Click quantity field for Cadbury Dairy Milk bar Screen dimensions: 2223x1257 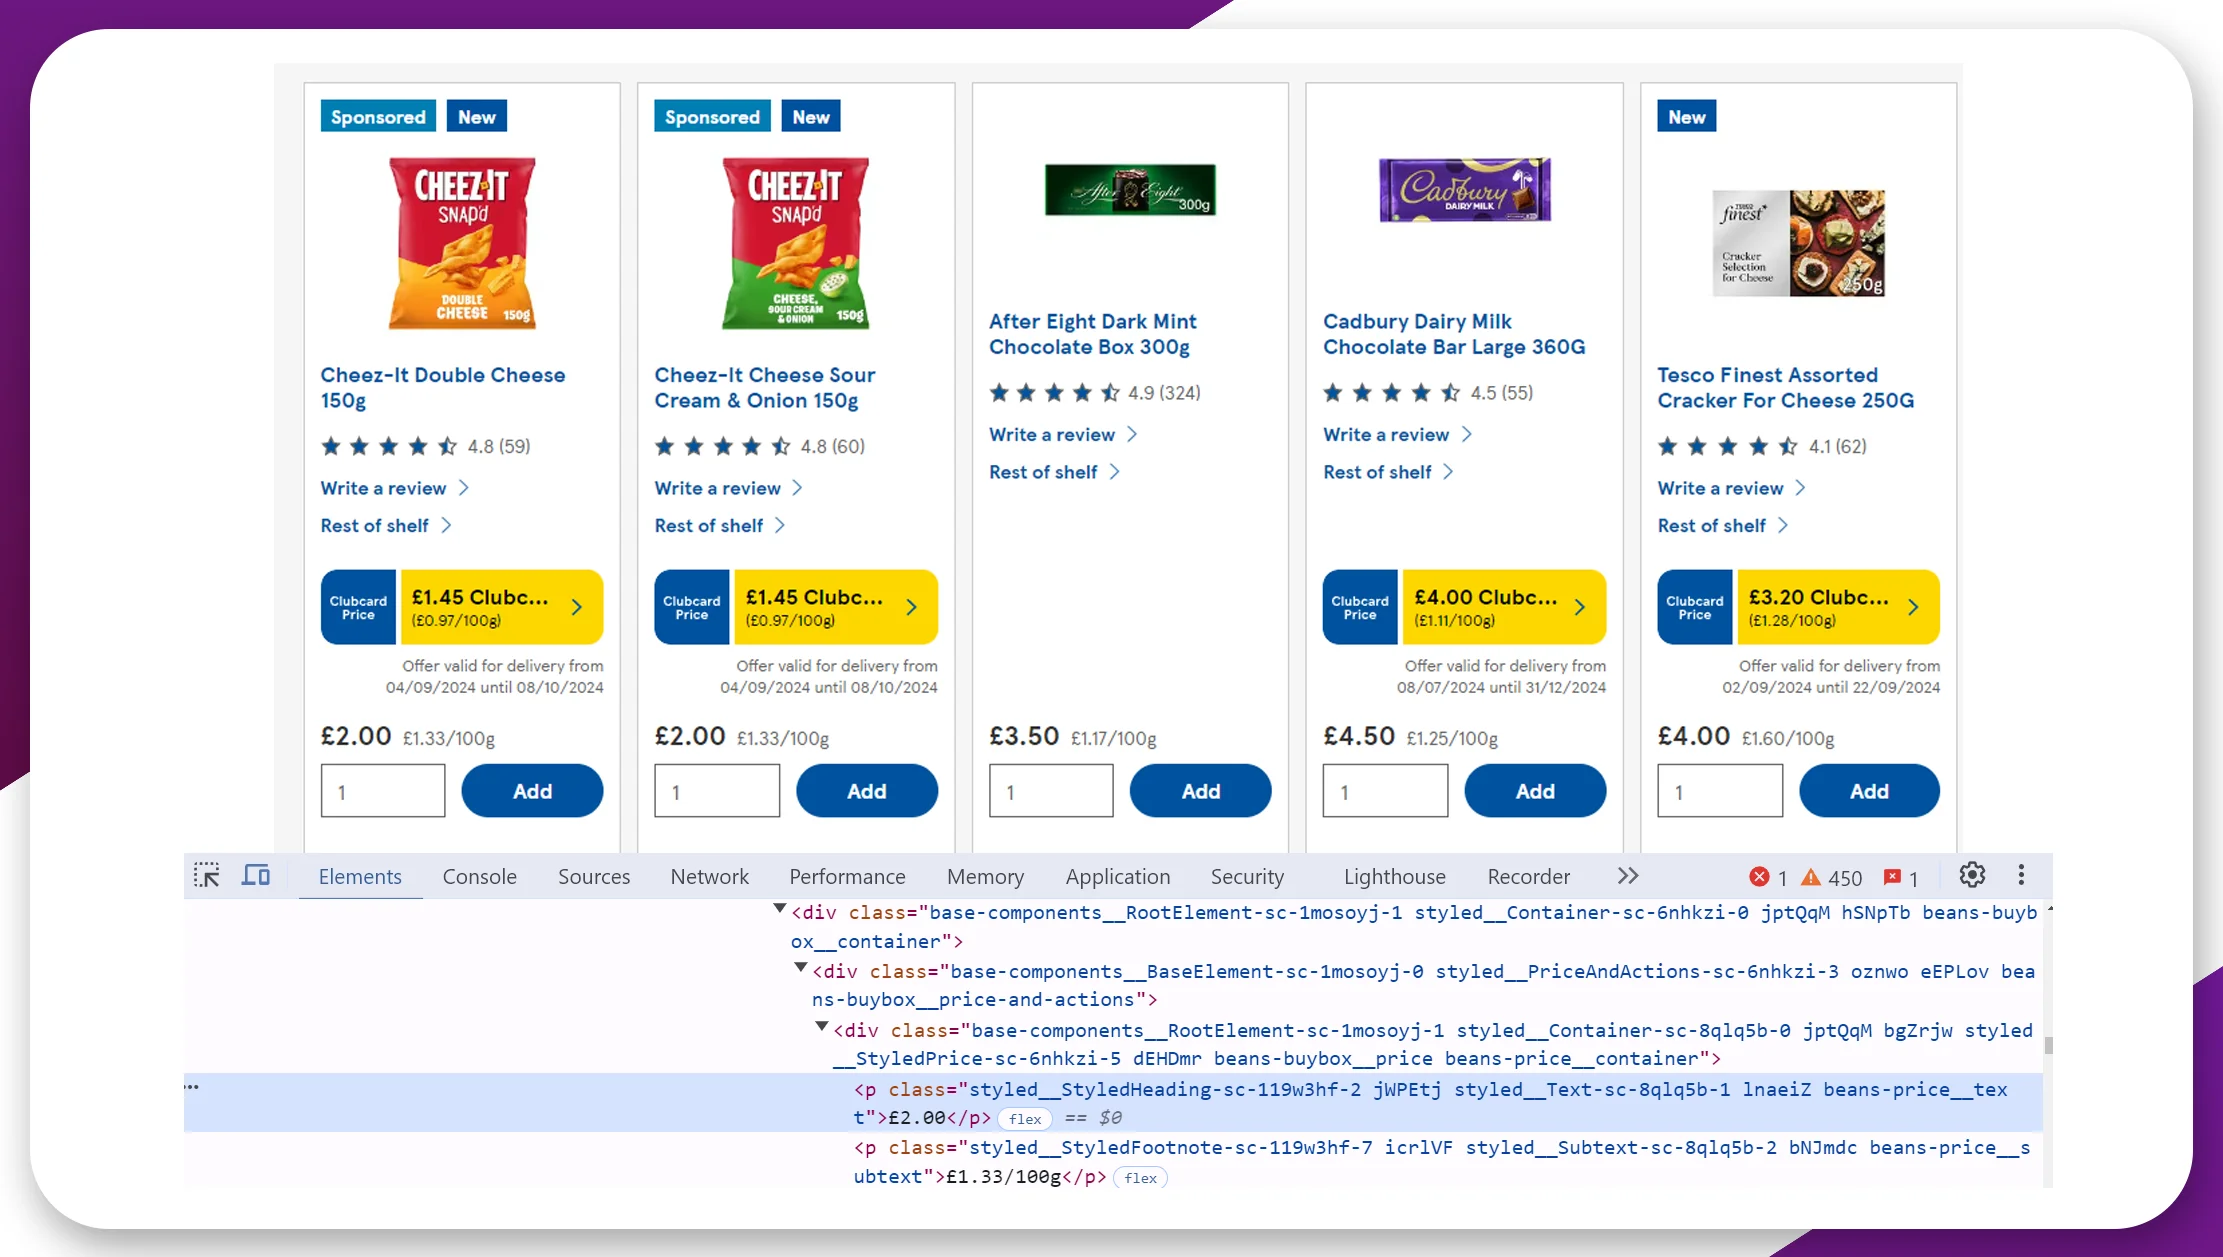pos(1385,791)
